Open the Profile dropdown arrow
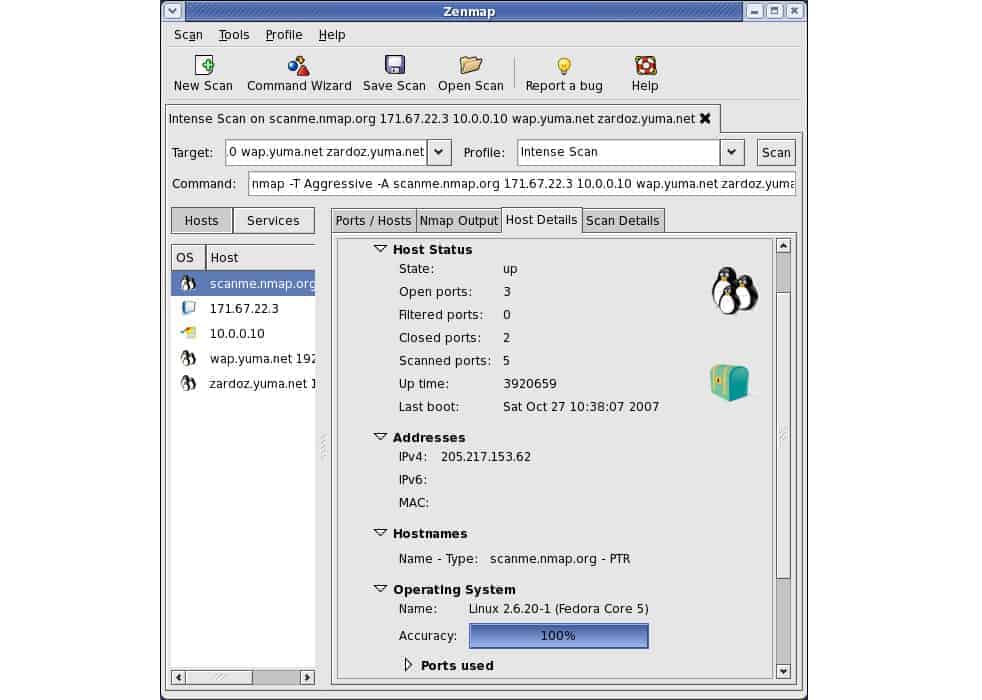The width and height of the screenshot is (982, 700). [731, 152]
